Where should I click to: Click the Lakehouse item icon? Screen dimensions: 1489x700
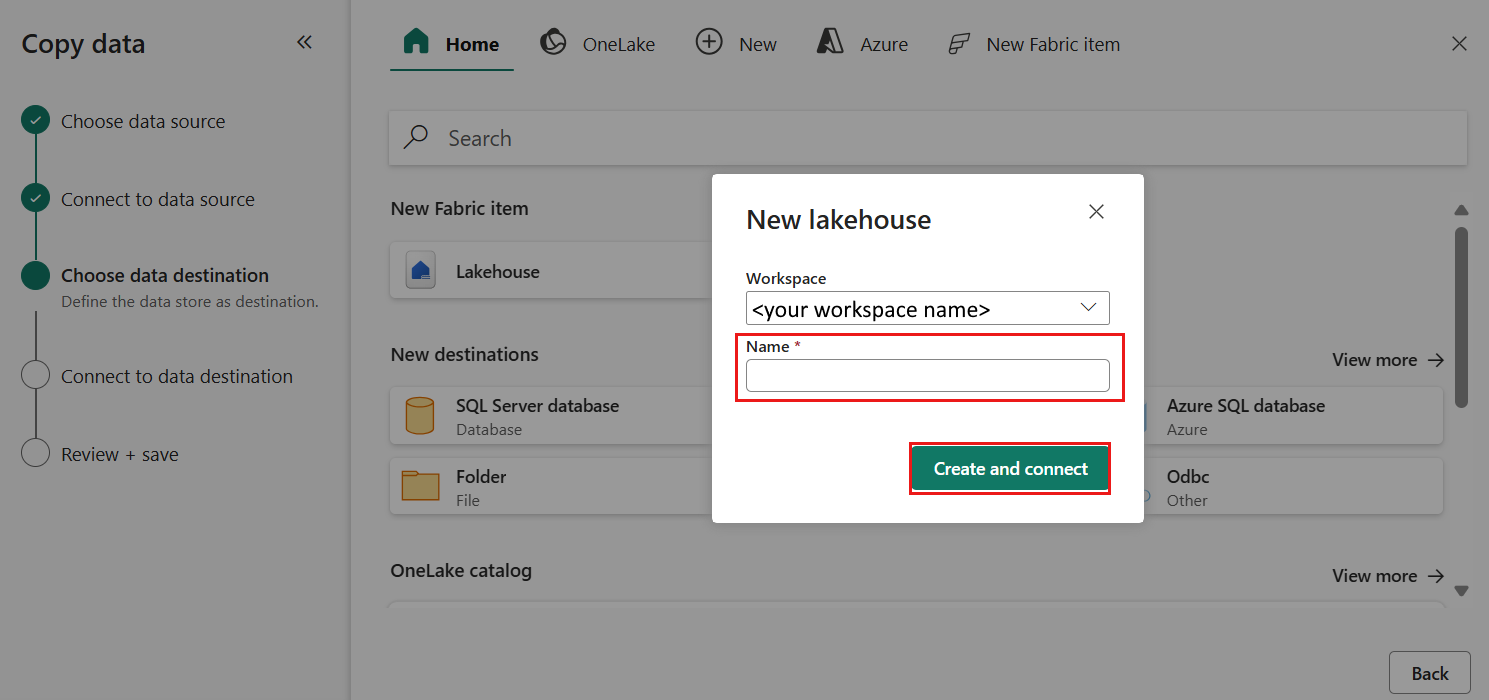point(420,271)
